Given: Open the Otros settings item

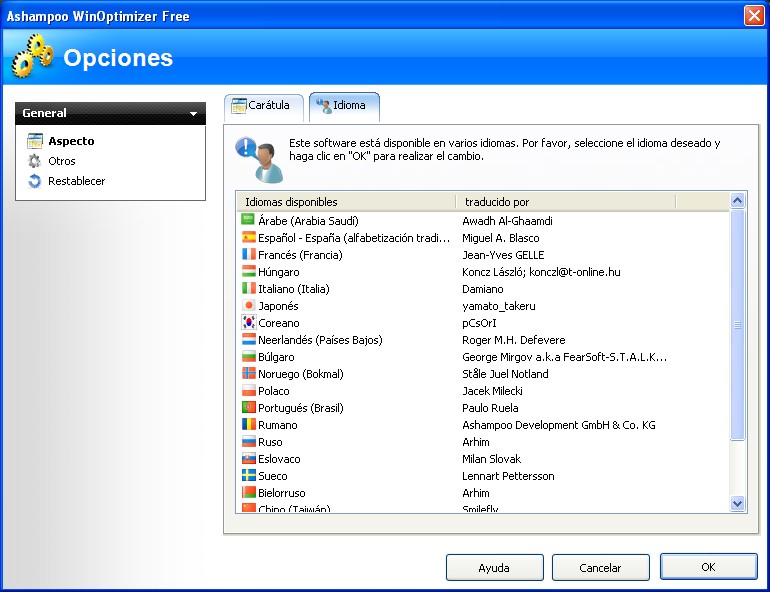Looking at the screenshot, I should (x=61, y=161).
